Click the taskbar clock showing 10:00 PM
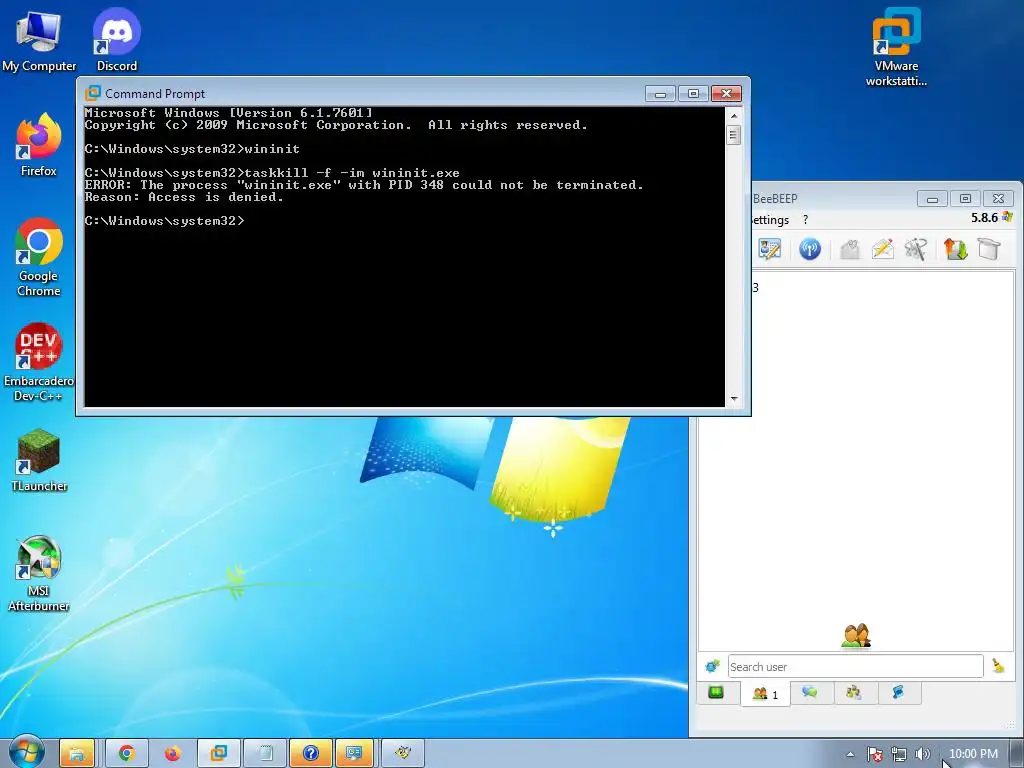The width and height of the screenshot is (1024, 768). pyautogui.click(x=973, y=754)
